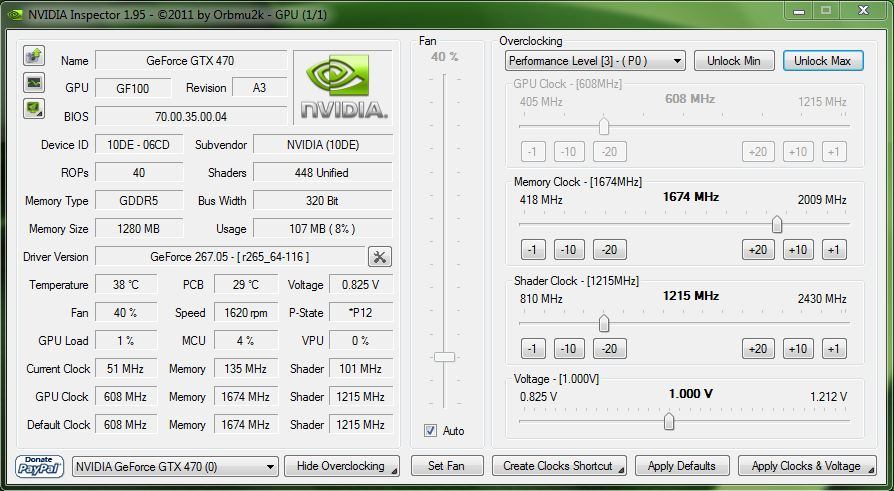This screenshot has height=491, width=894.
Task: Click the Usage value 107 MB ( 8% )
Action: [x=323, y=229]
